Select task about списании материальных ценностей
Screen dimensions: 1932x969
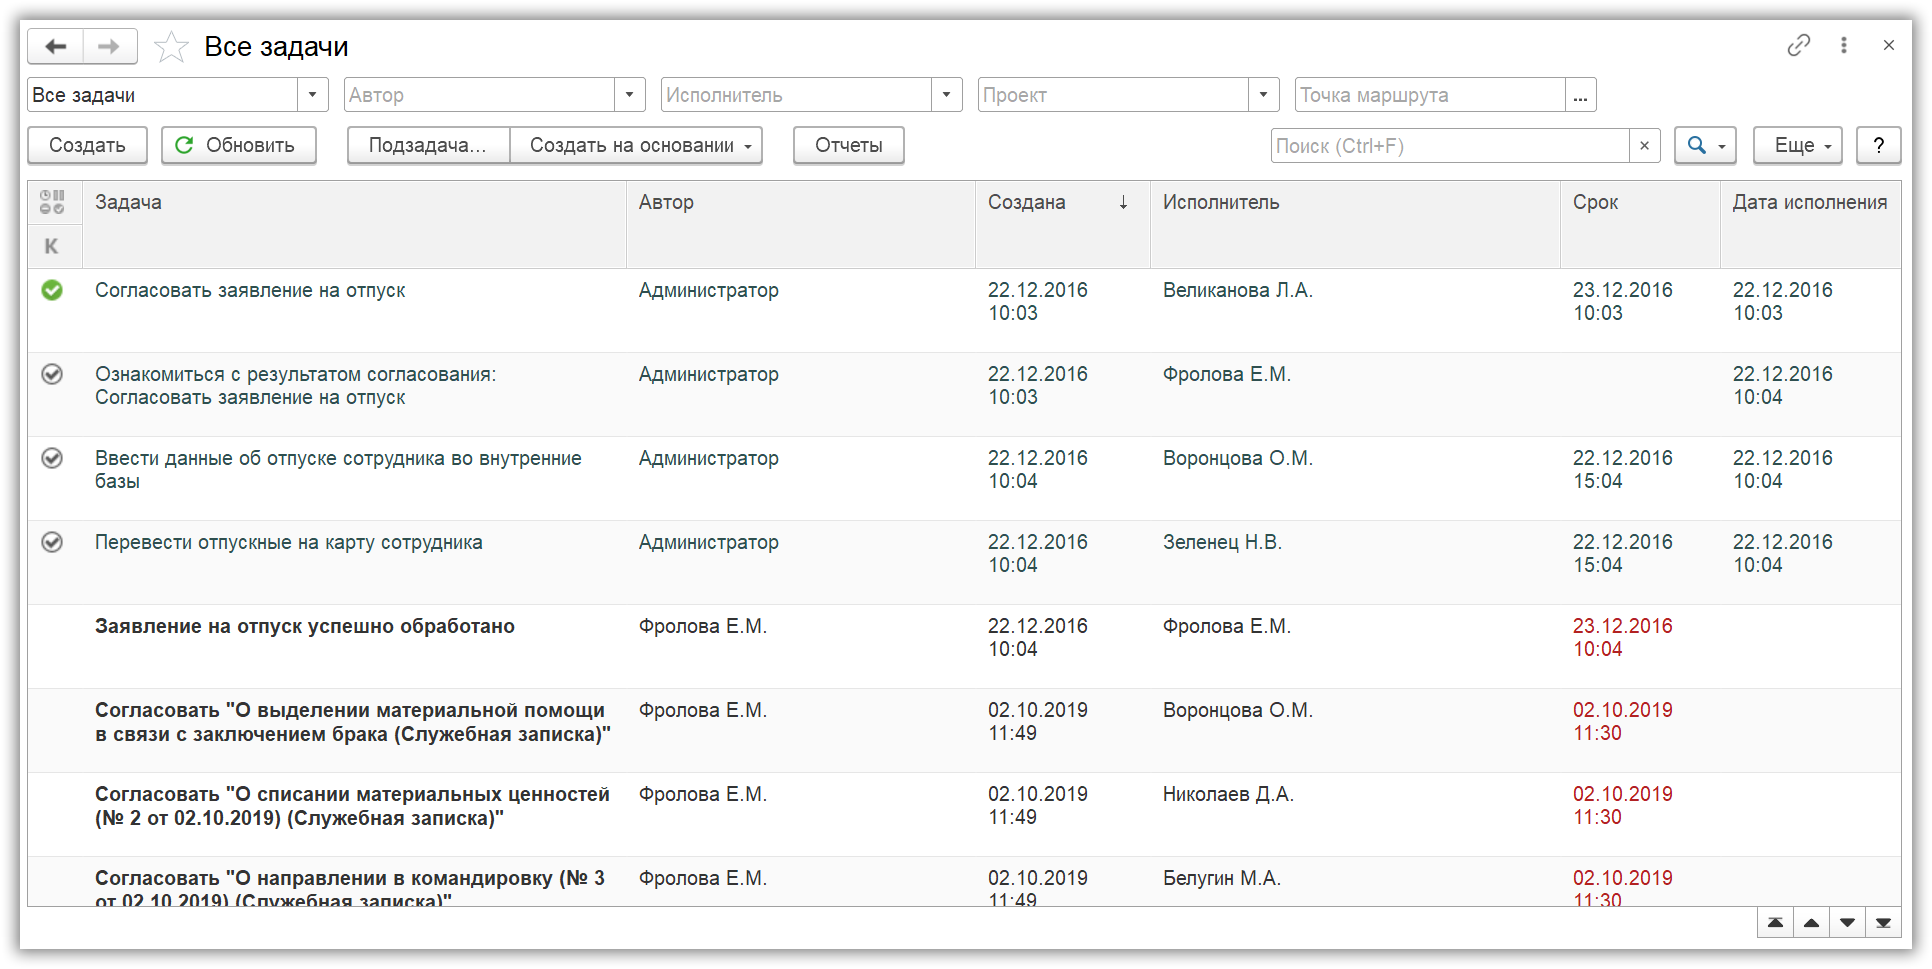(x=352, y=806)
